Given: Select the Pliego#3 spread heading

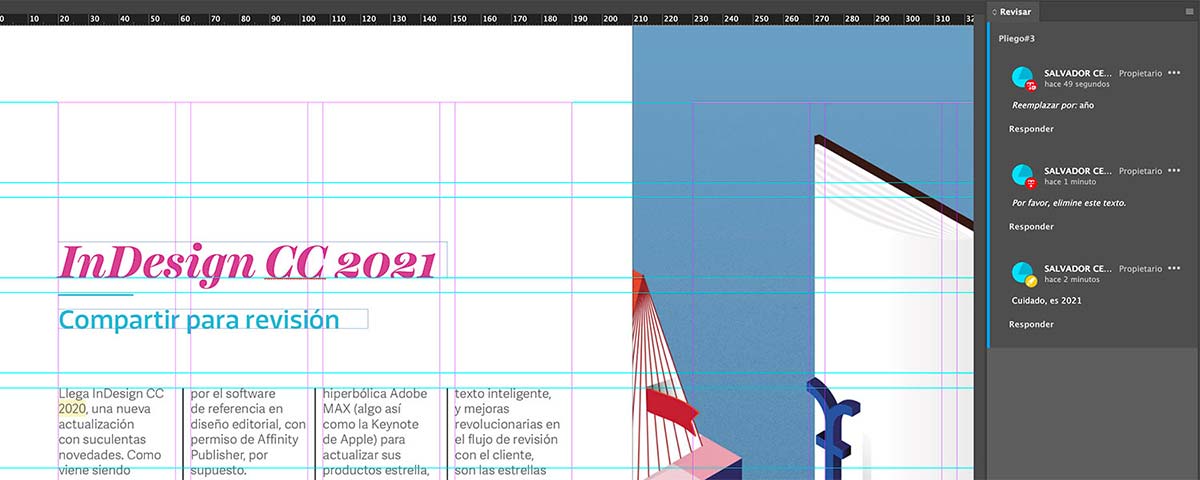Looking at the screenshot, I should [1017, 37].
